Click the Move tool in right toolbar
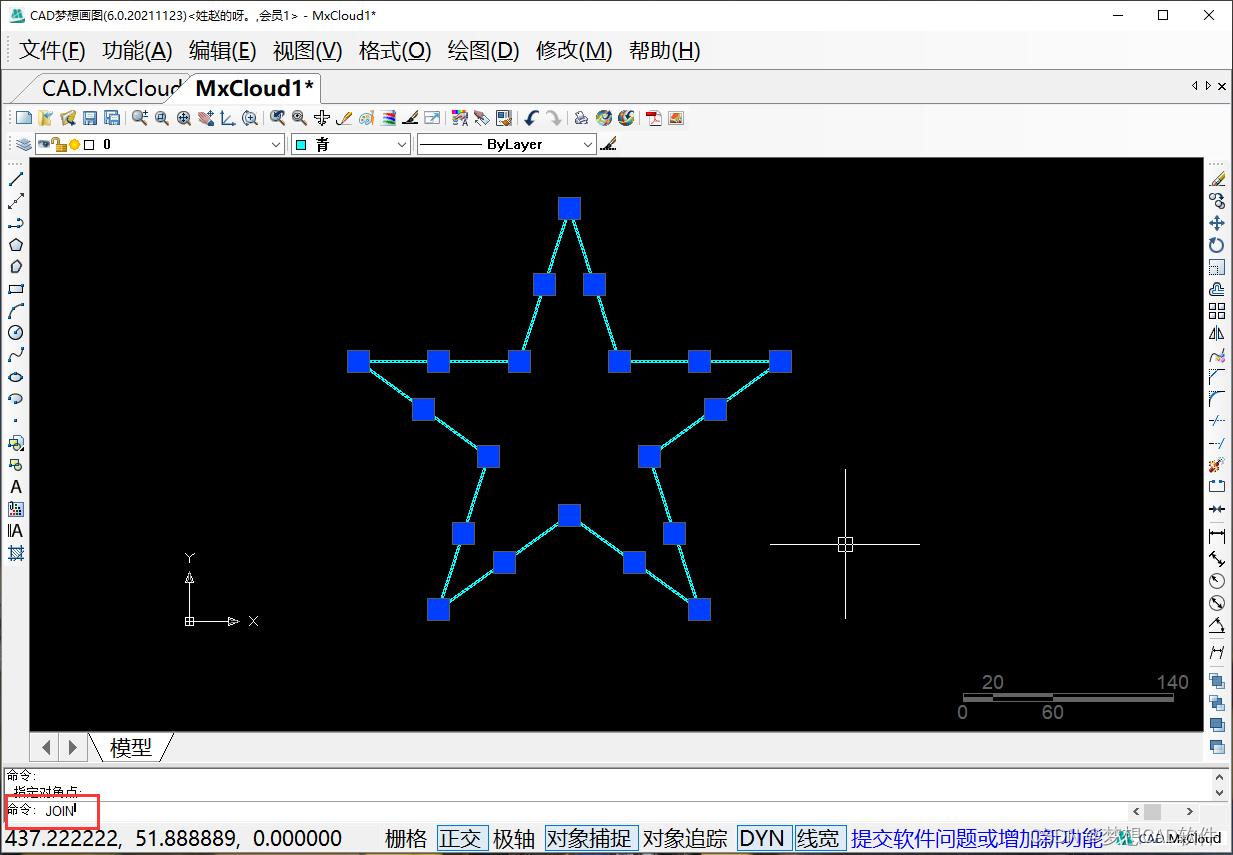Screen dimensions: 1233x855 click(x=1217, y=223)
